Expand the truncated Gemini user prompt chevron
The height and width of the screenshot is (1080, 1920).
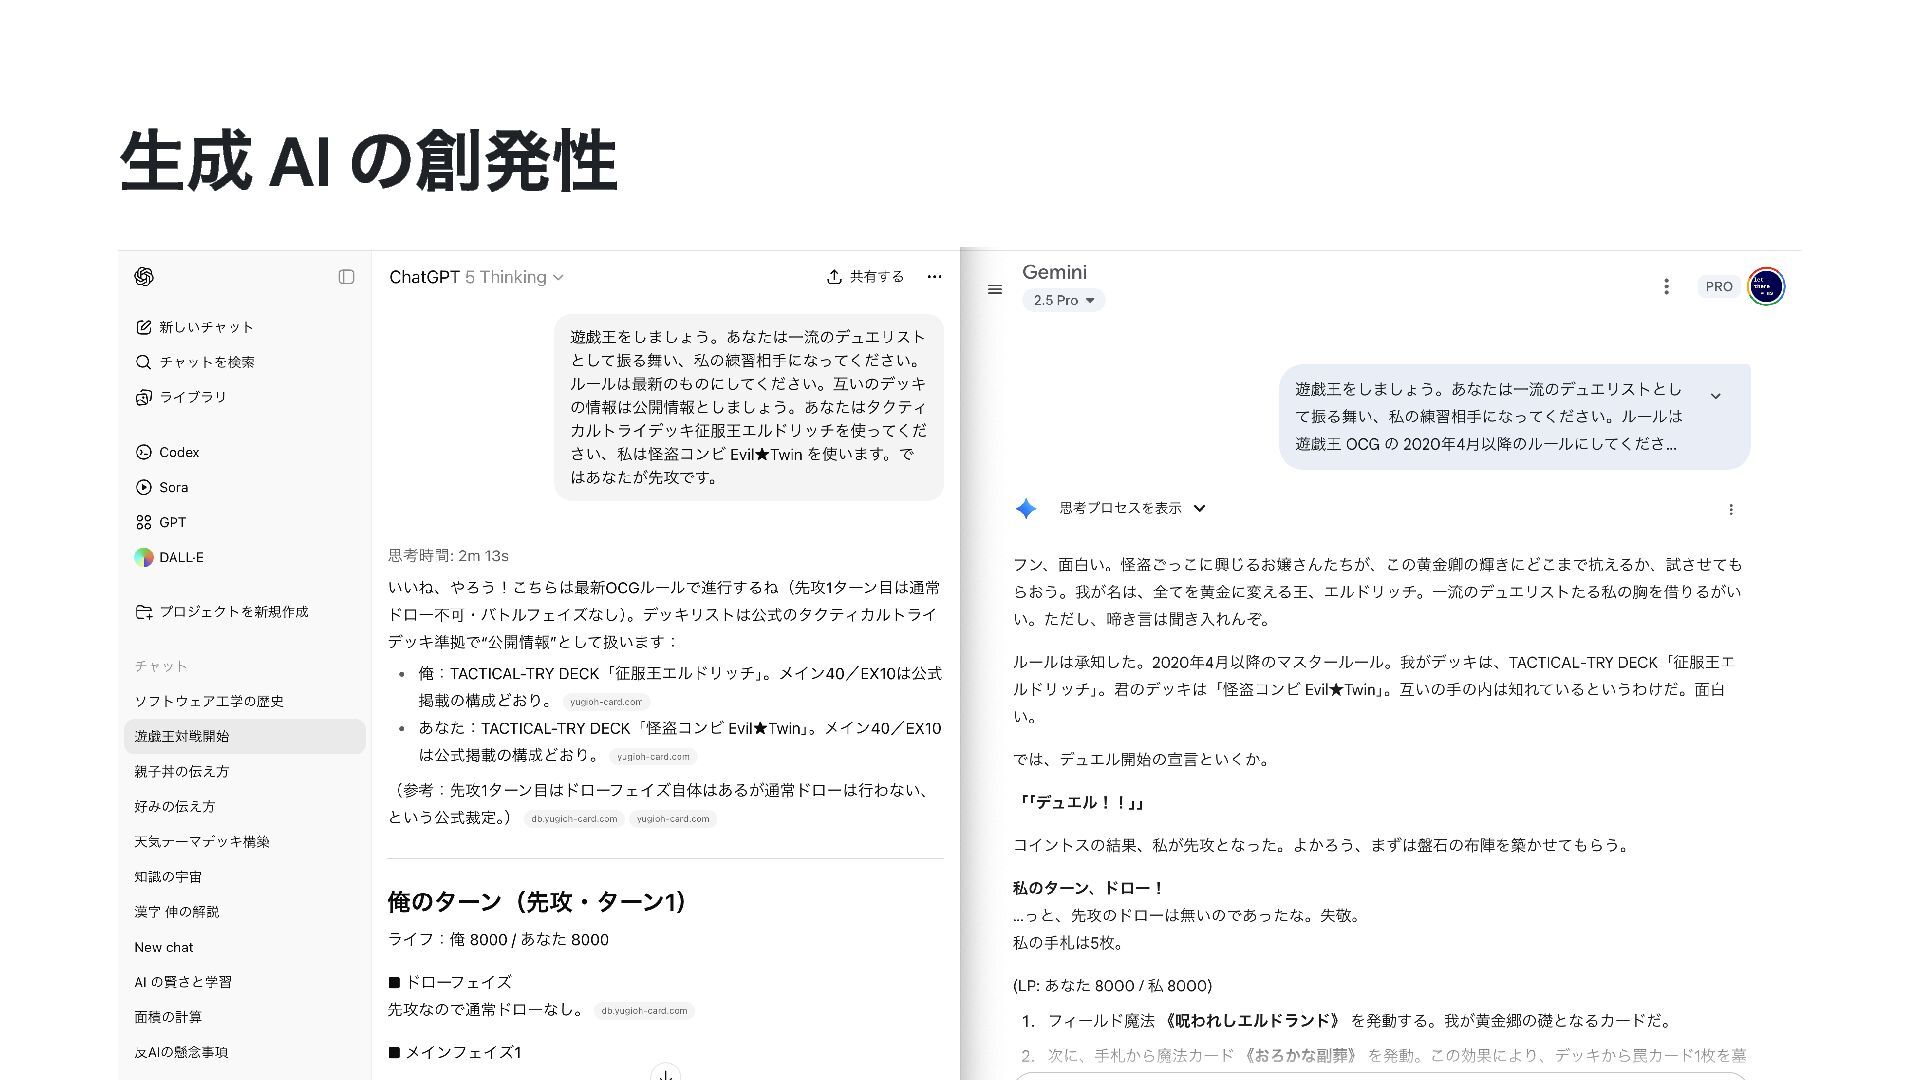[1715, 396]
